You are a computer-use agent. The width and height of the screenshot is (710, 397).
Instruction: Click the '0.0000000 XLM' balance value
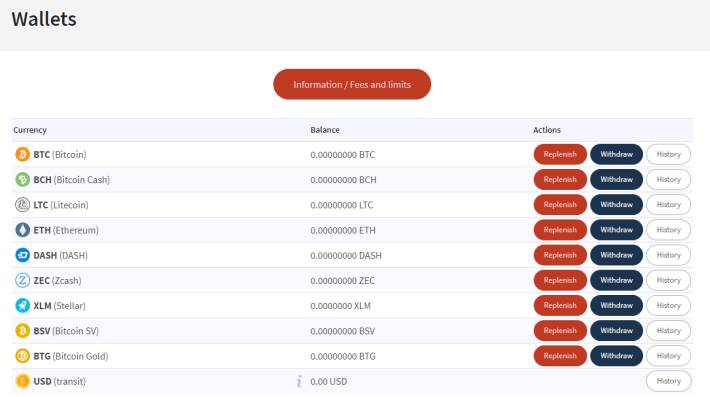[341, 306]
